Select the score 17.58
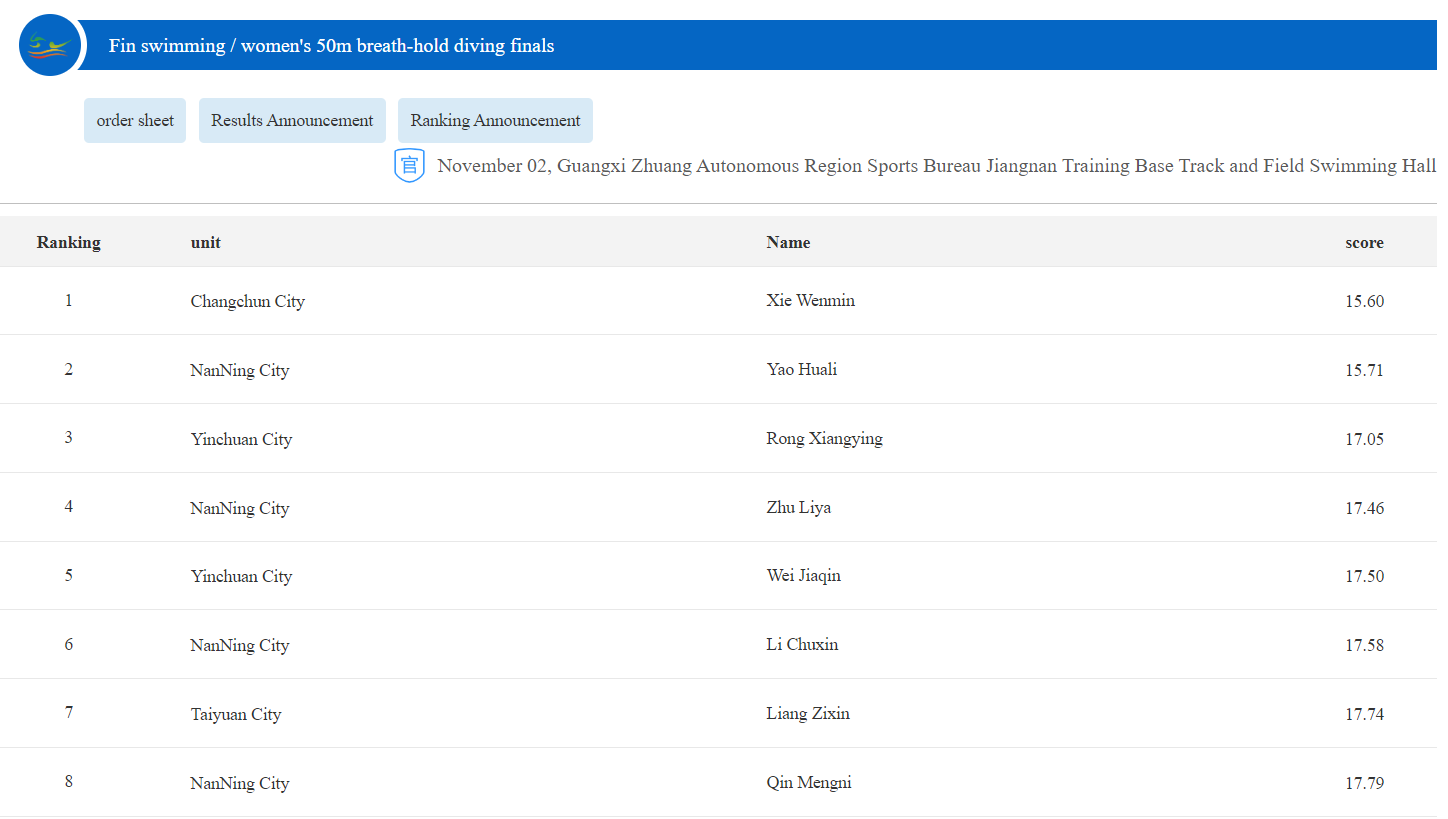 (x=1364, y=645)
